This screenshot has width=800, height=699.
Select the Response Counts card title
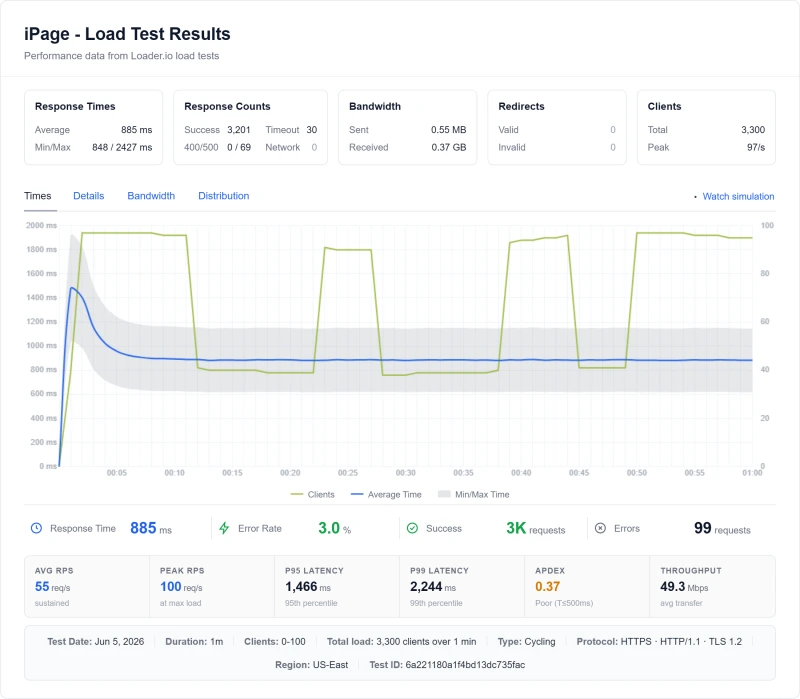[227, 106]
